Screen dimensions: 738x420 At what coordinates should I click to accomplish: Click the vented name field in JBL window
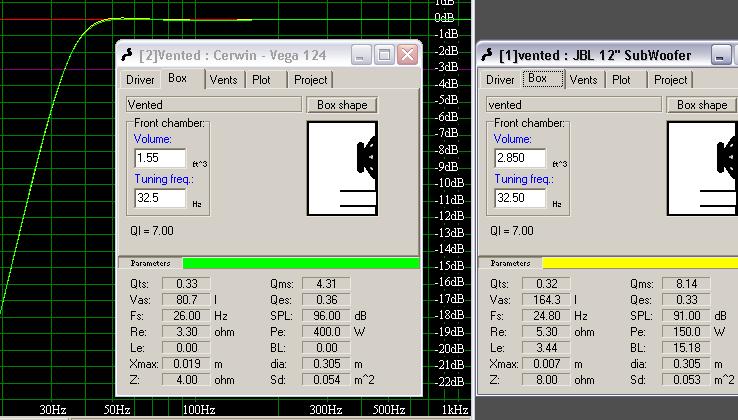574,105
